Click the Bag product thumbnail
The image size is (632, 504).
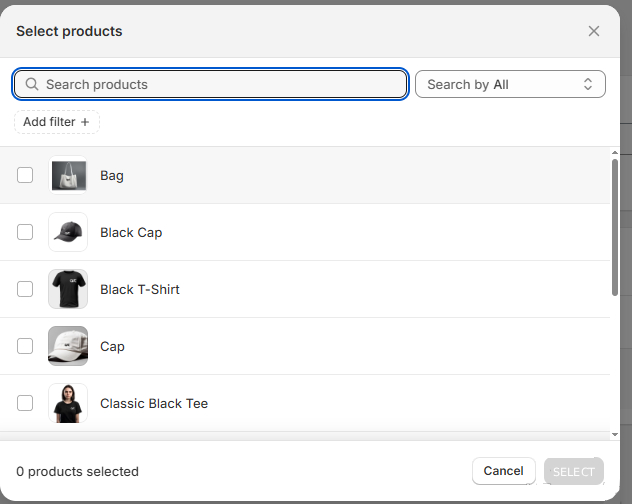68,176
